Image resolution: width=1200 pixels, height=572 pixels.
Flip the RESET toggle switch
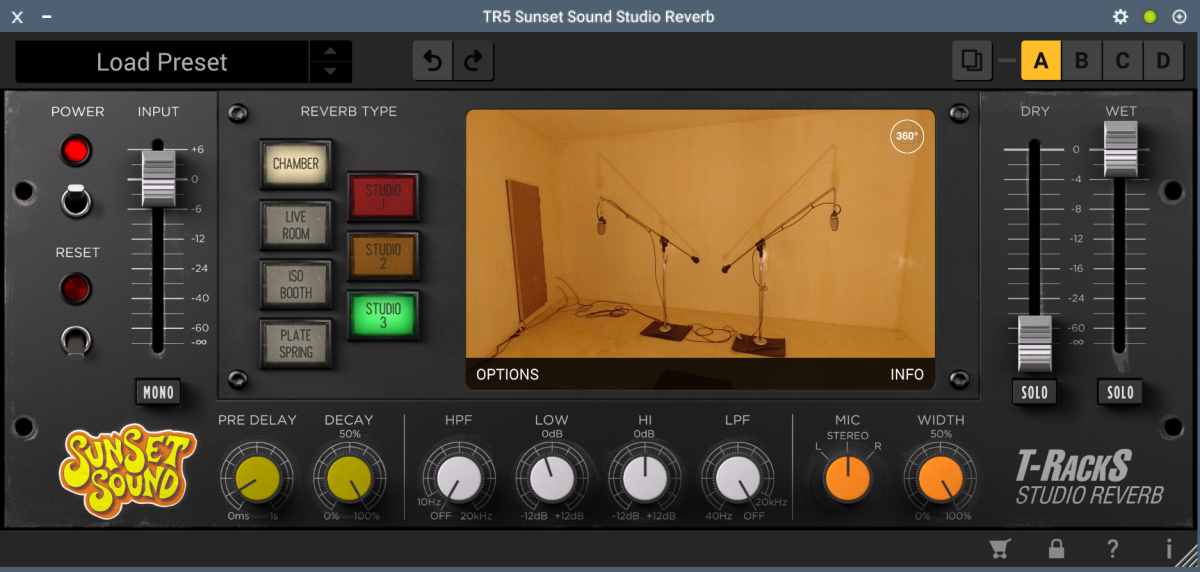point(76,342)
